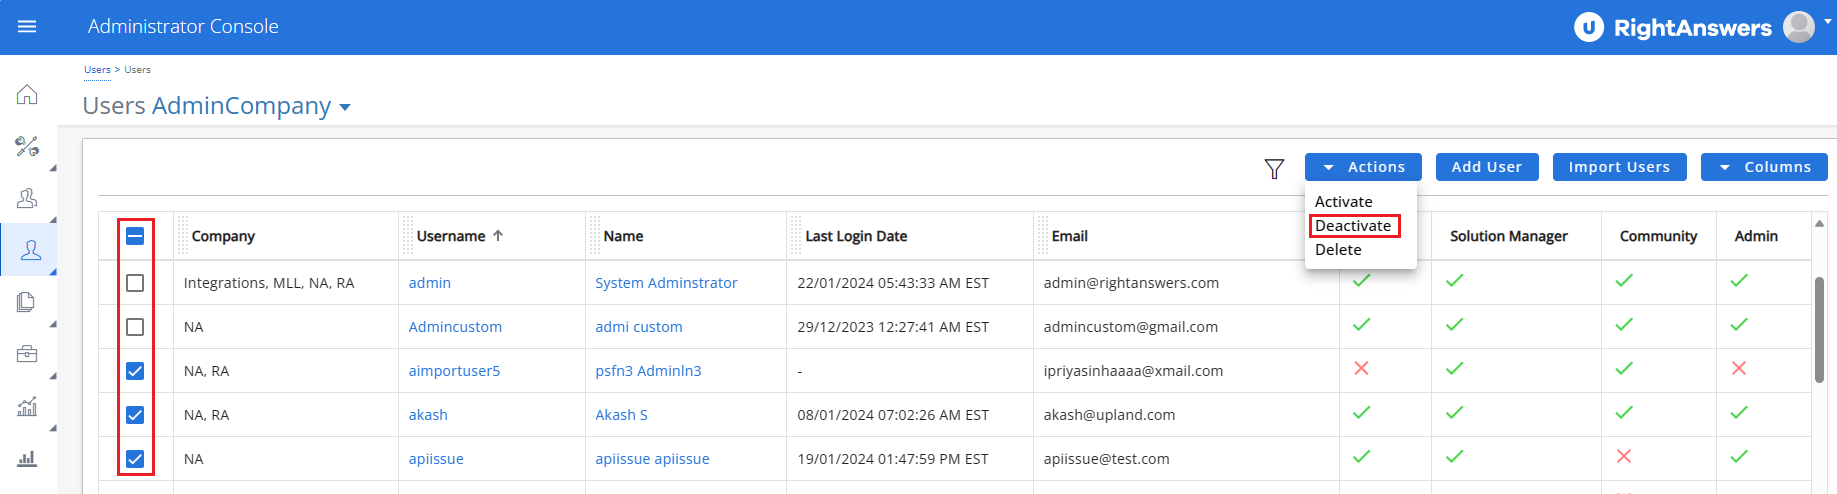Viewport: 1837px width, 494px height.
Task: Open the groups sidebar icon
Action: click(27, 199)
